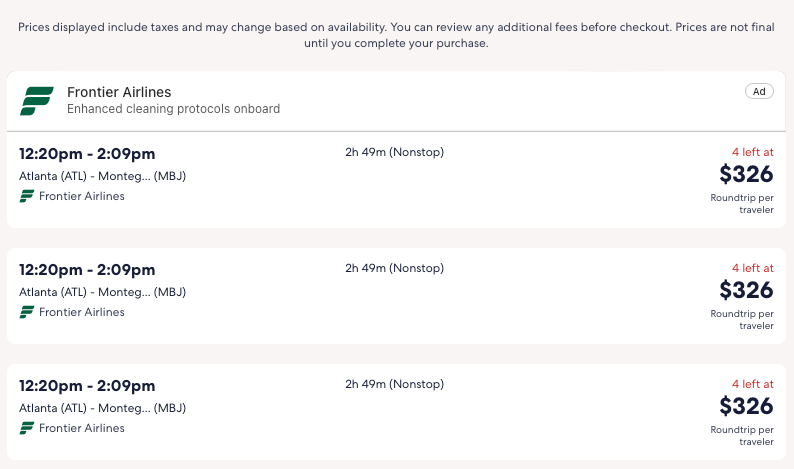The image size is (794, 469).
Task: Click the first card's 2h 49m (Nonstop) duration
Action: (x=394, y=152)
